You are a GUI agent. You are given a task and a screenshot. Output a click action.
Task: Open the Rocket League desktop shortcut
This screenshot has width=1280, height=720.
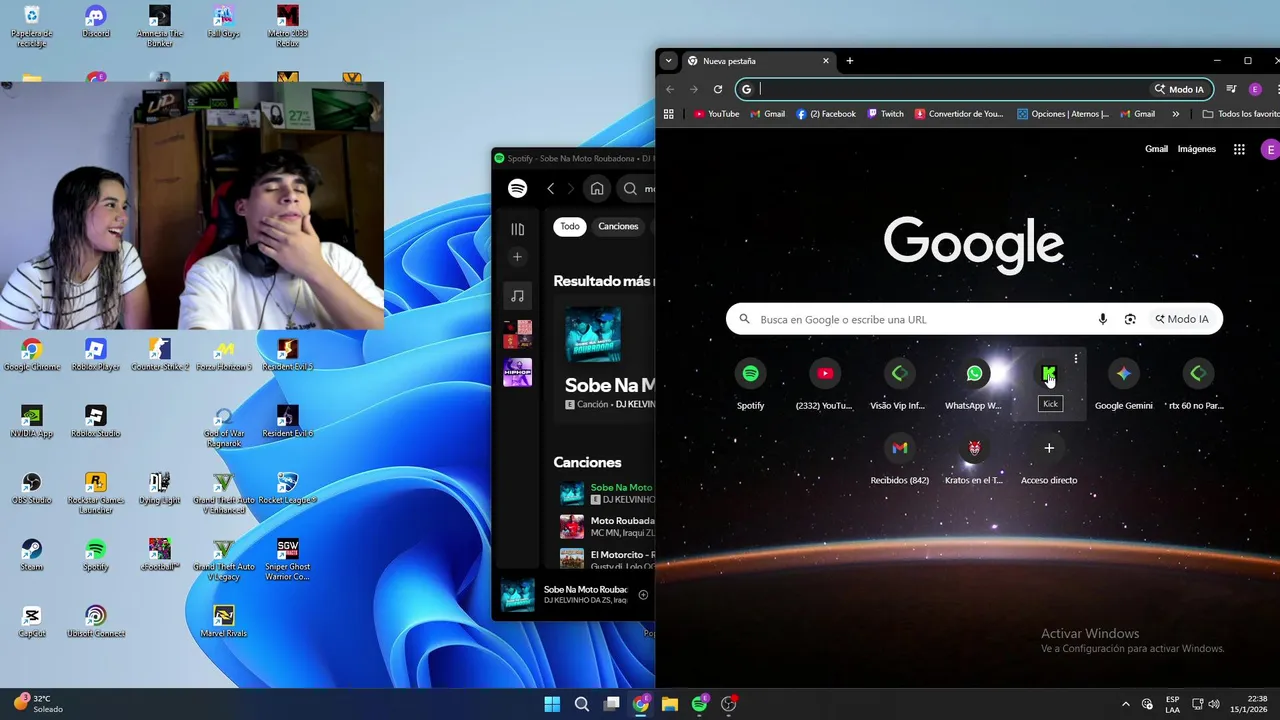(287, 488)
